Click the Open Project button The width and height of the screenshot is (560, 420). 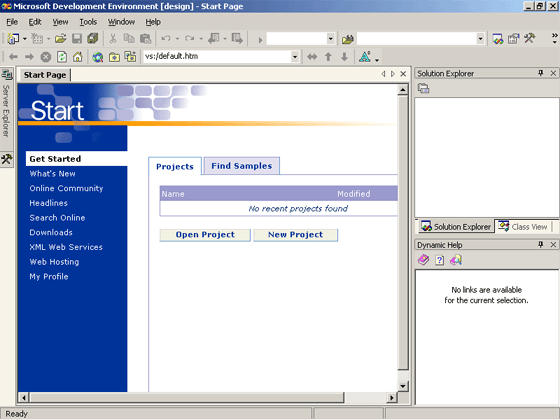tap(205, 235)
